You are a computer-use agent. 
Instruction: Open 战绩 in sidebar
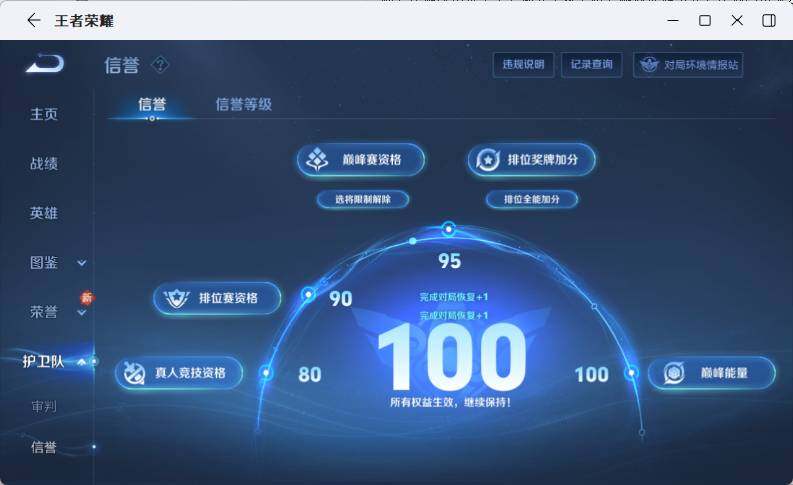44,163
